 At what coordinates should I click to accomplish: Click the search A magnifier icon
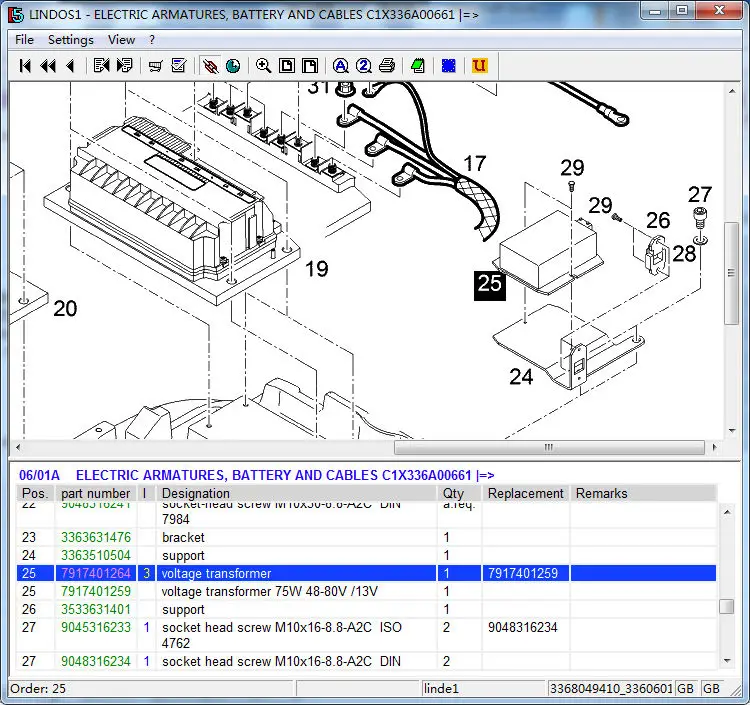[341, 66]
